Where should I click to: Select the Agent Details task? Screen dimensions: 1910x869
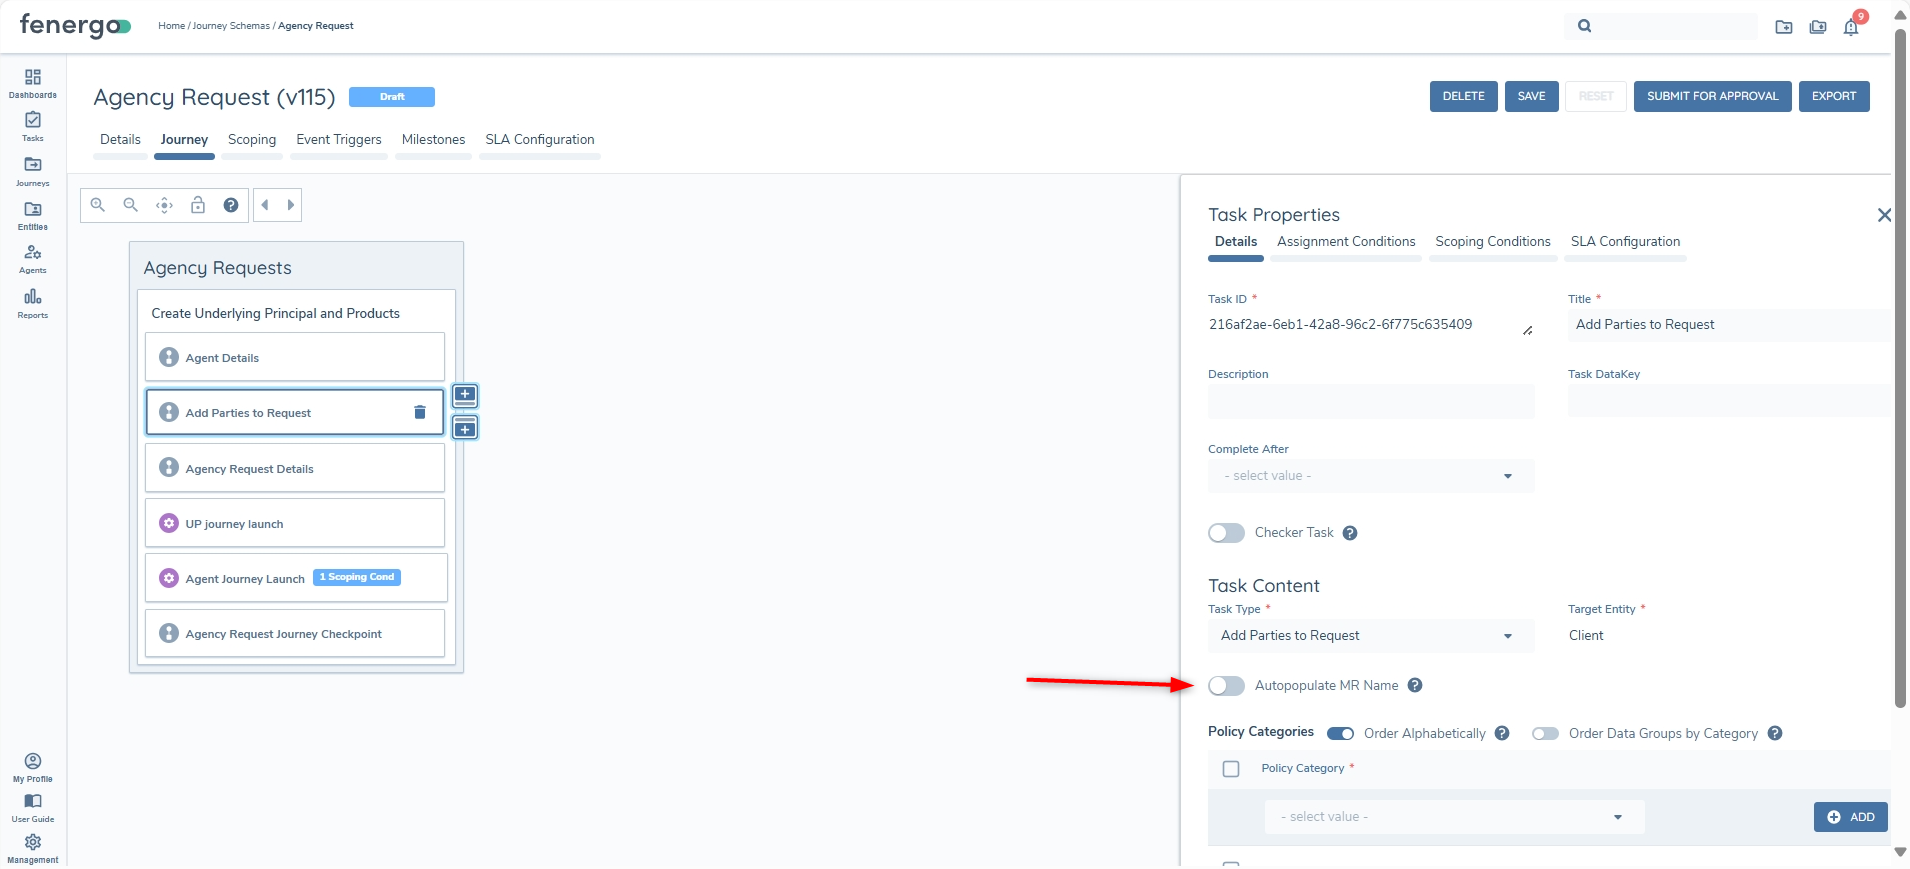pyautogui.click(x=295, y=357)
